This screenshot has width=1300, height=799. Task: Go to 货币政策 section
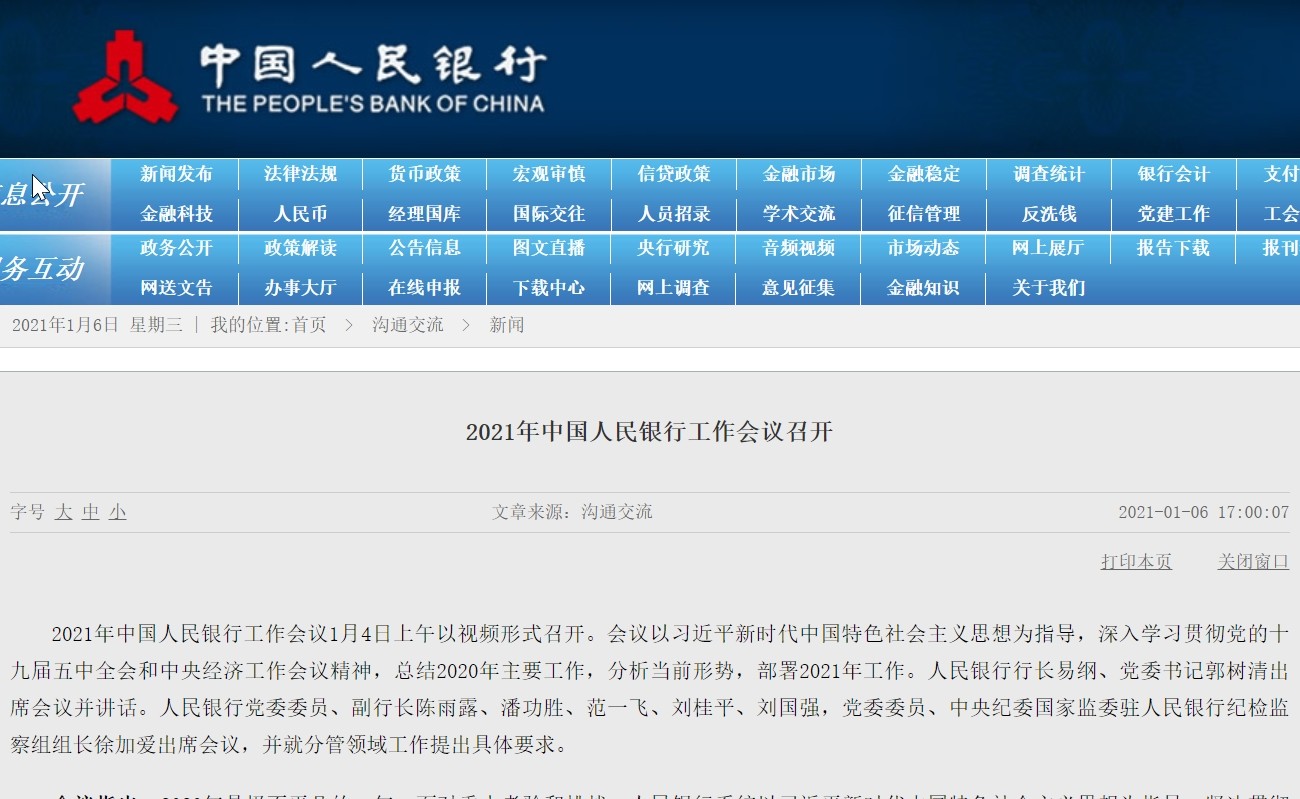pos(425,174)
